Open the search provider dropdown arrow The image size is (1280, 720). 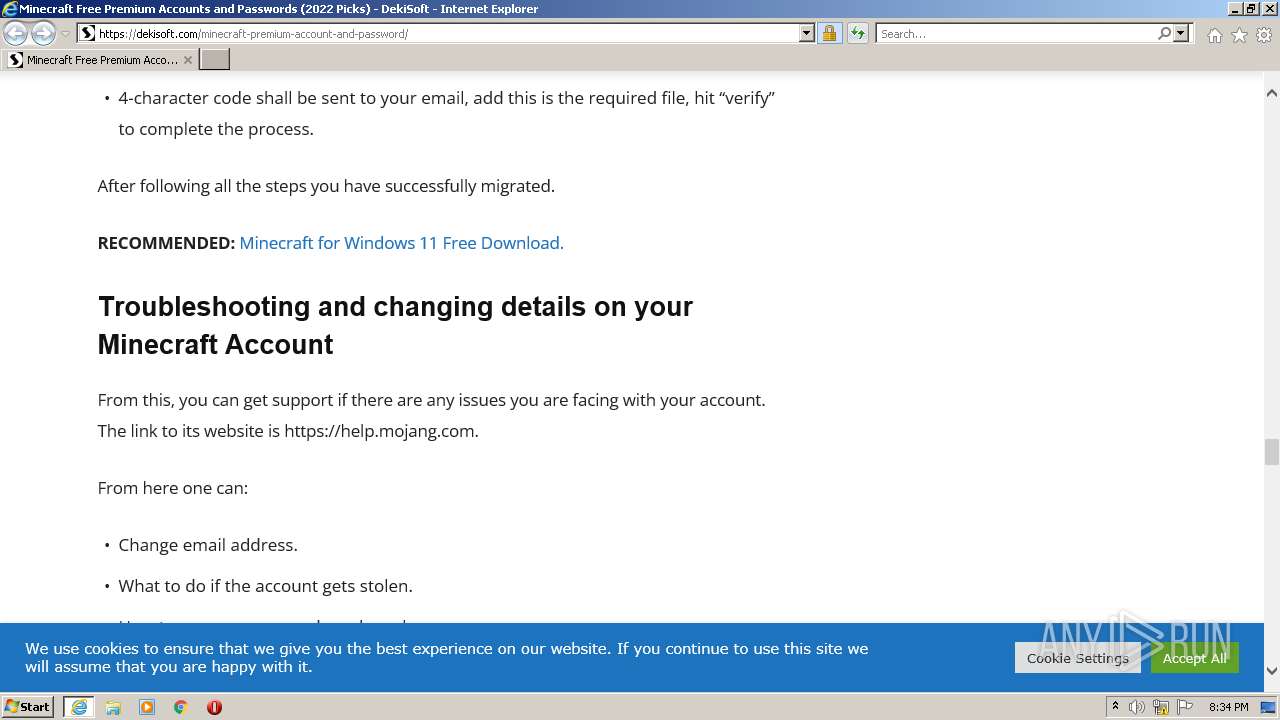[1181, 33]
